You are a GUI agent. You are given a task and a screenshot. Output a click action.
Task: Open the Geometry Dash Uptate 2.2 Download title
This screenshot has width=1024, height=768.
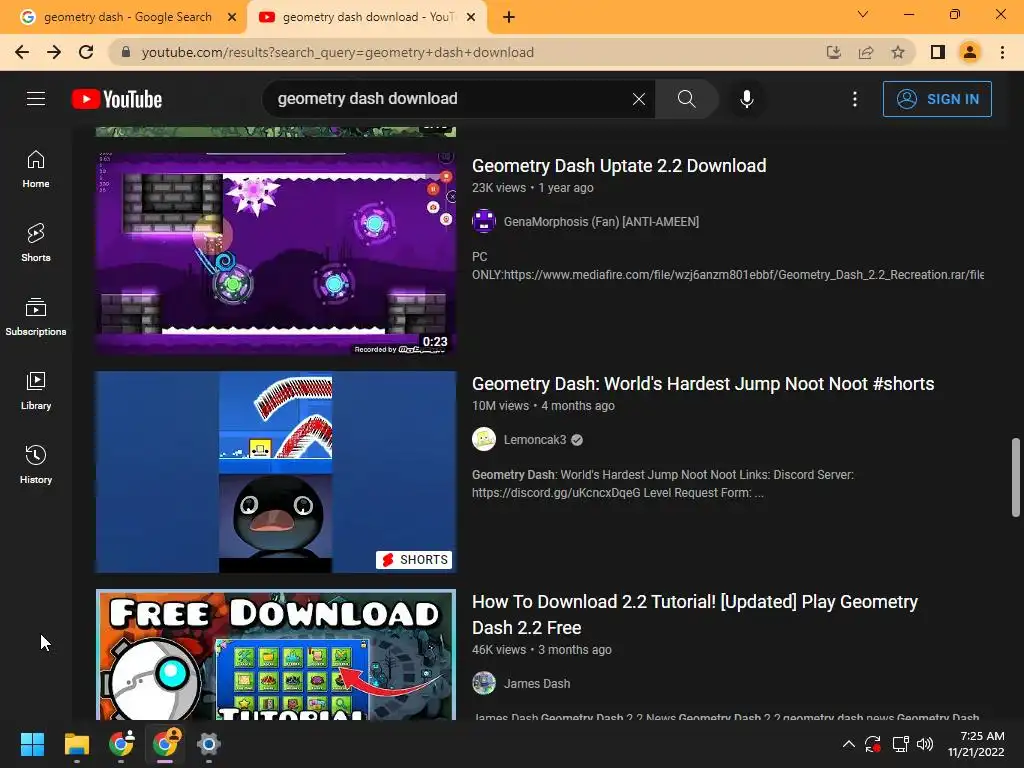(x=618, y=166)
